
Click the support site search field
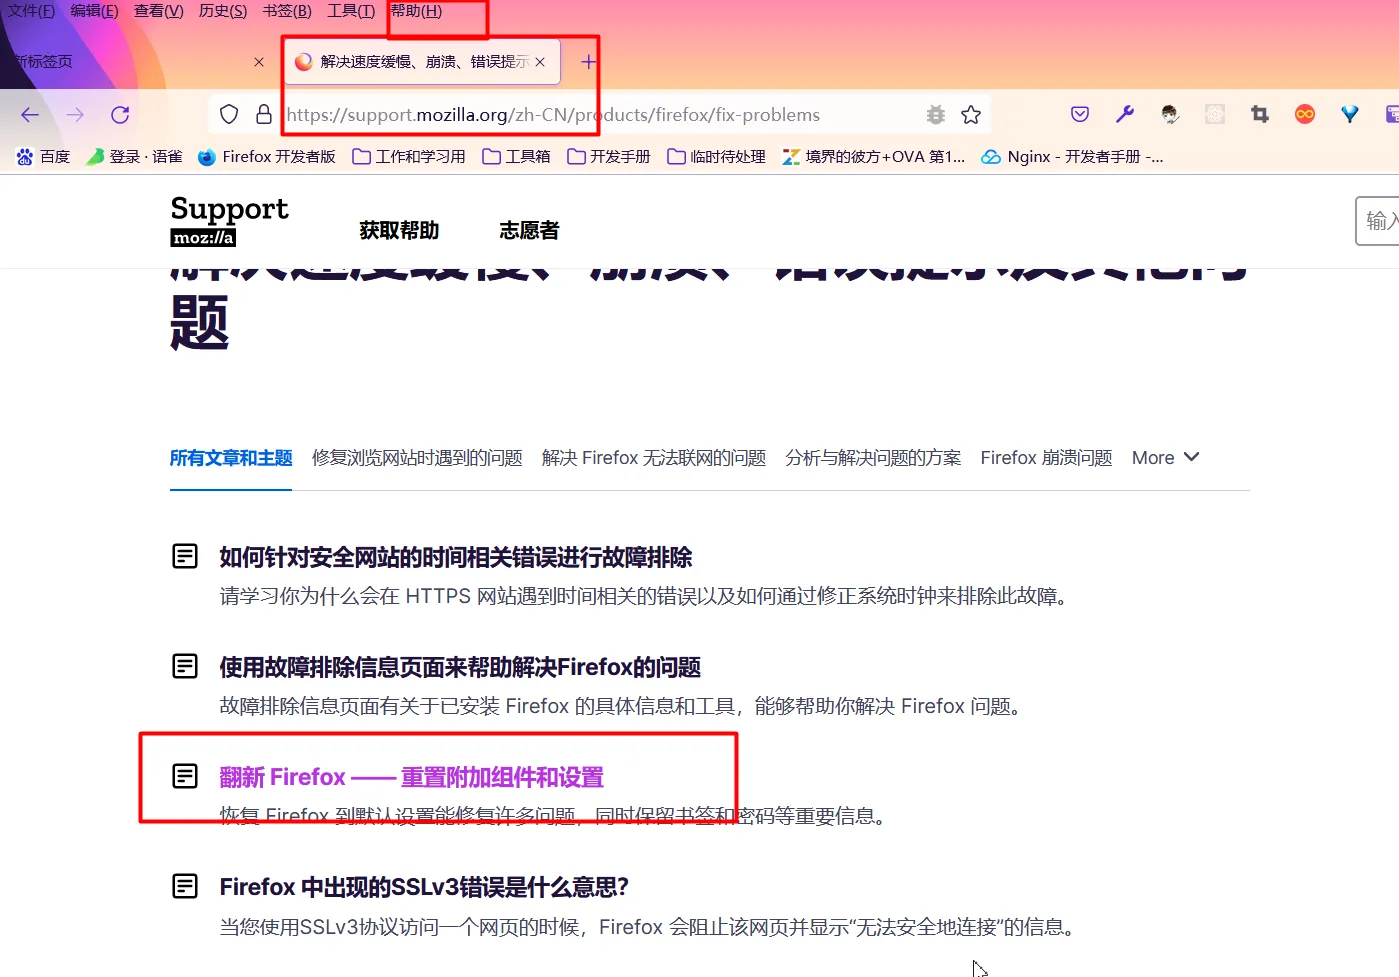(x=1377, y=221)
